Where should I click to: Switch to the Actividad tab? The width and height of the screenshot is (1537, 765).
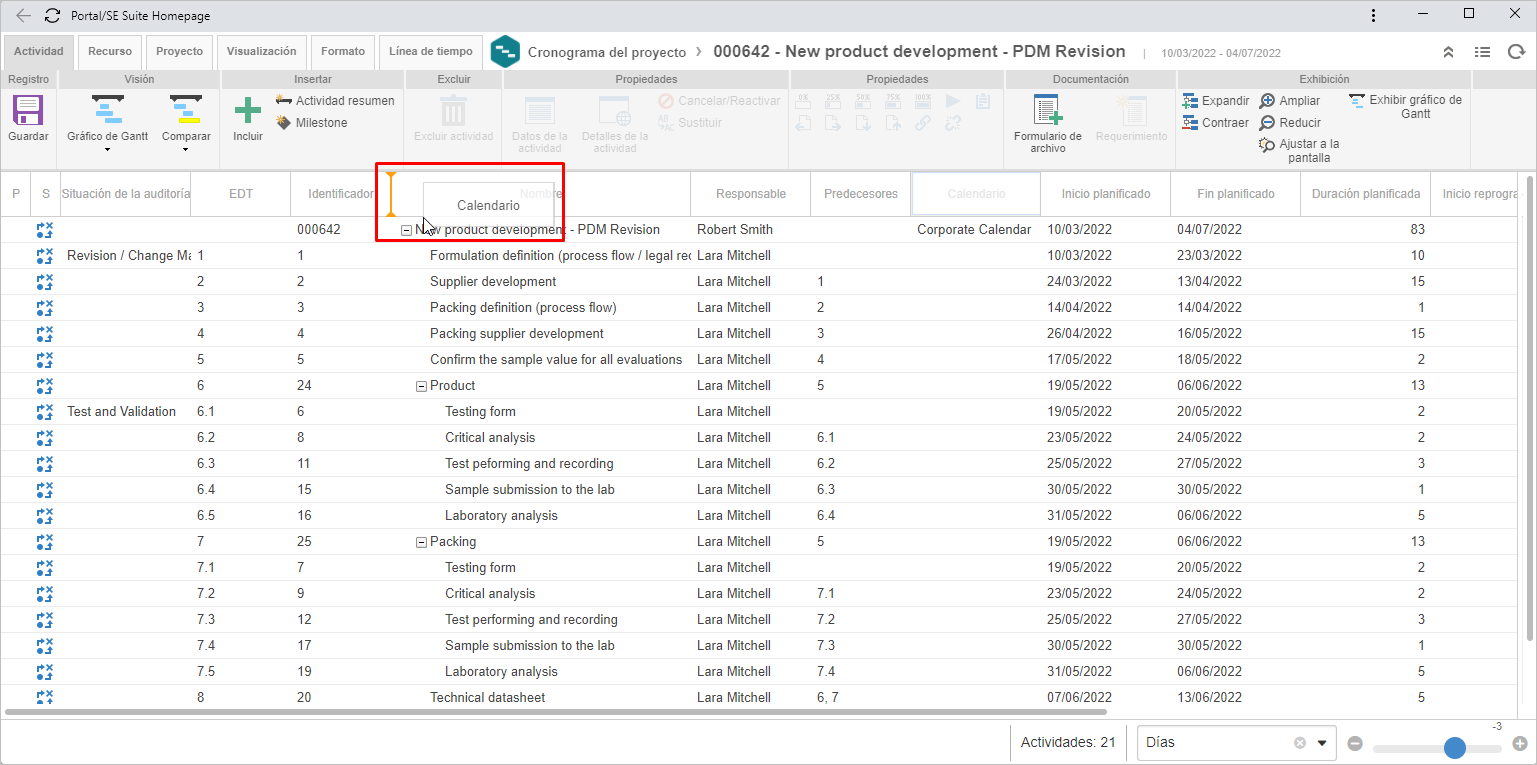pos(39,51)
